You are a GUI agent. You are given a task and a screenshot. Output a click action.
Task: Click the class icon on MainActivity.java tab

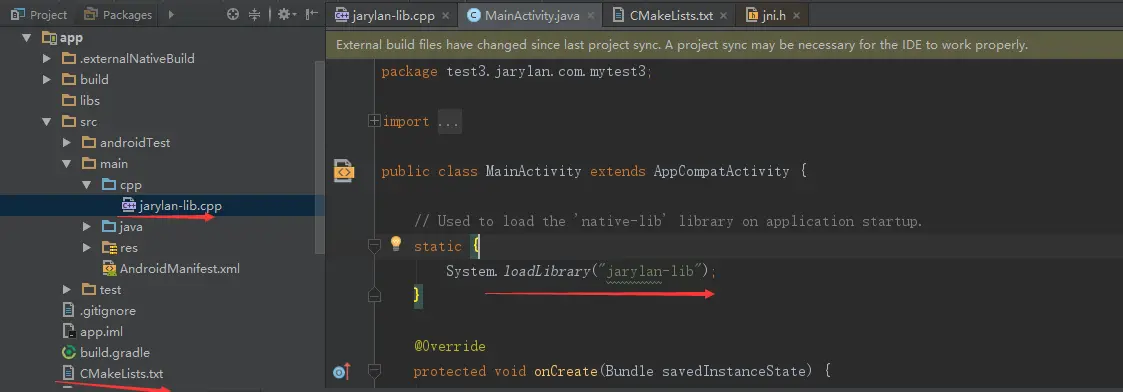[x=473, y=14]
